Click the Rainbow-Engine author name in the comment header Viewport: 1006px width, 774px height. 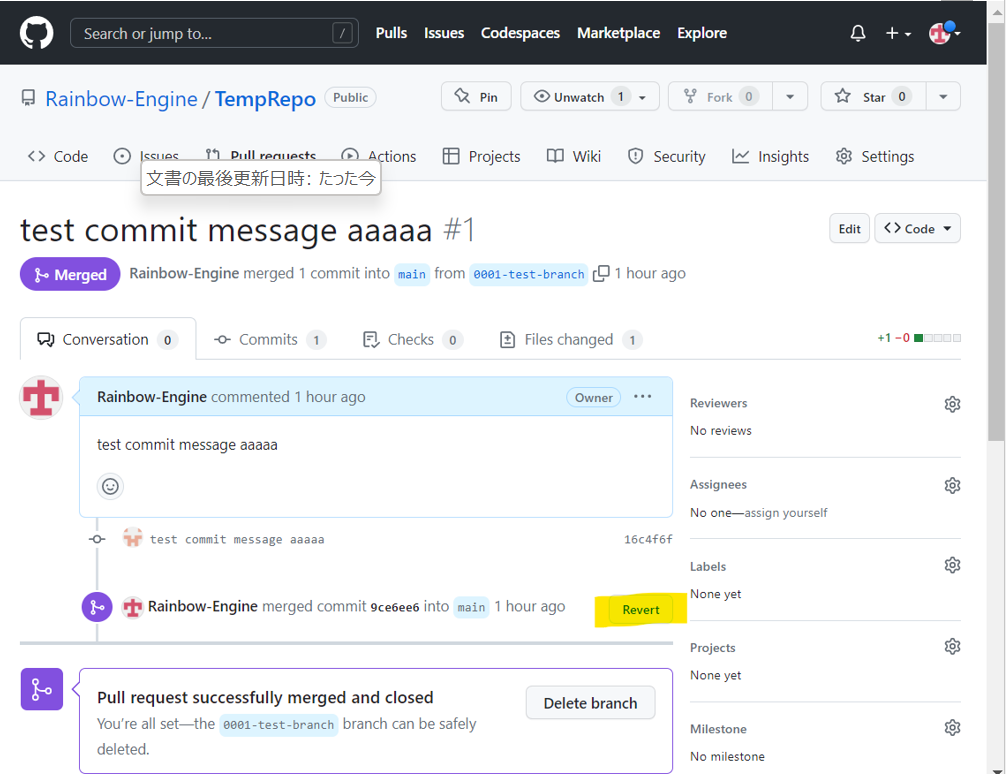152,397
